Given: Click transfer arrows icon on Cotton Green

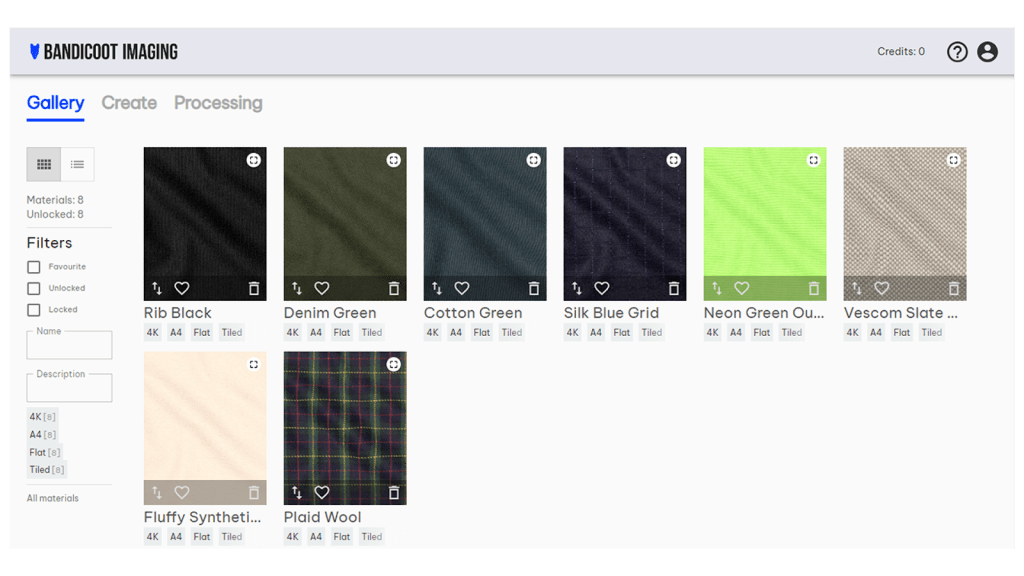Looking at the screenshot, I should coord(437,288).
